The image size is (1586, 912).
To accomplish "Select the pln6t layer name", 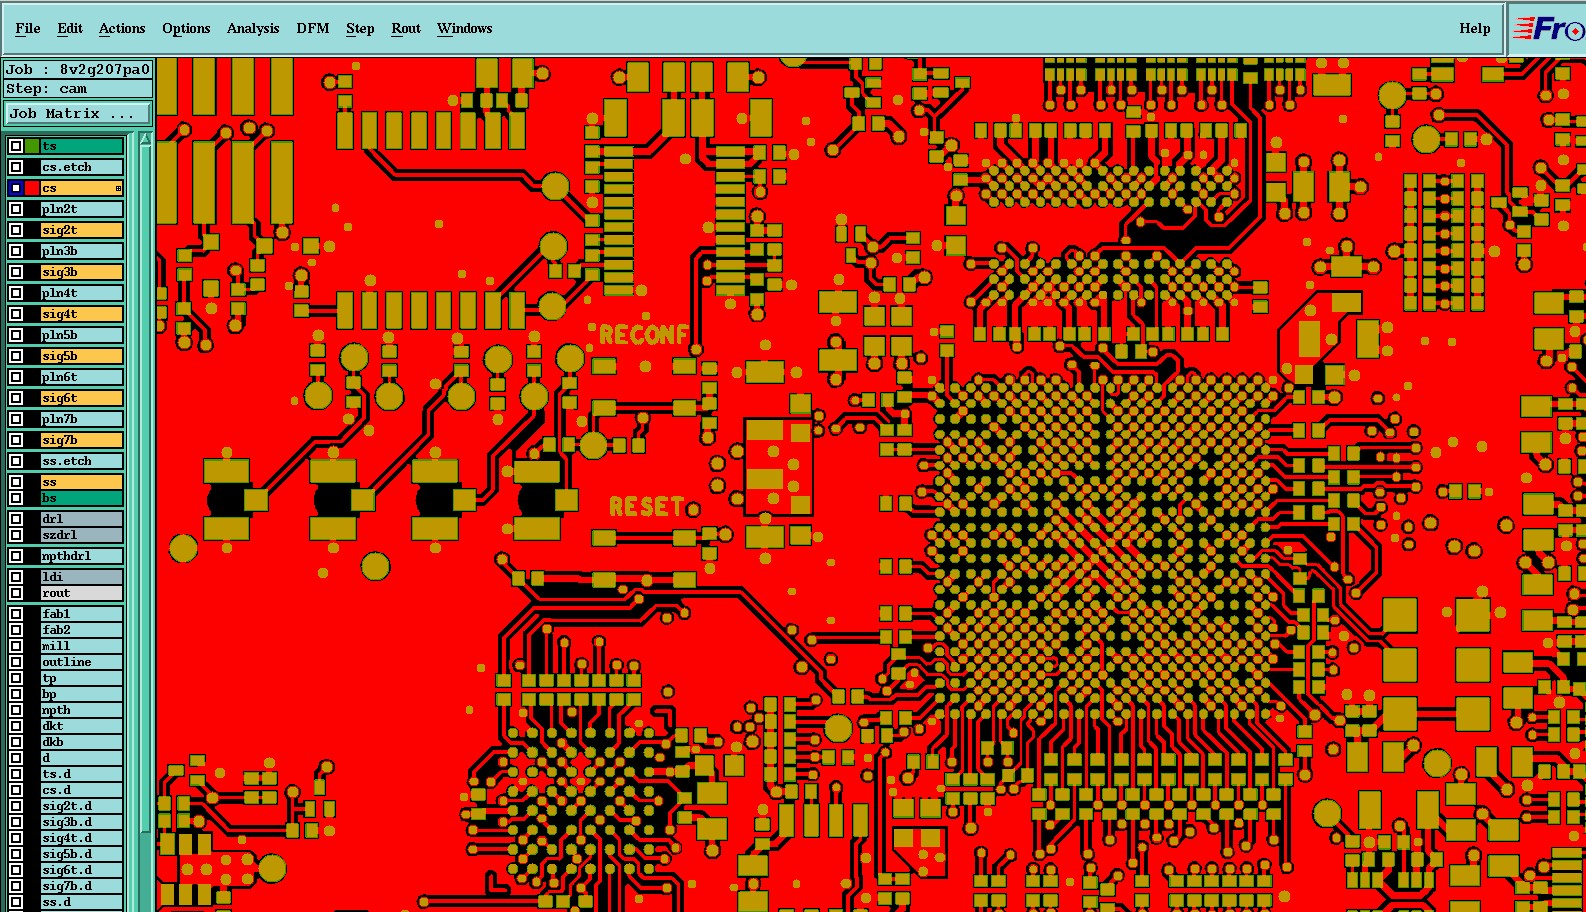I will 82,377.
